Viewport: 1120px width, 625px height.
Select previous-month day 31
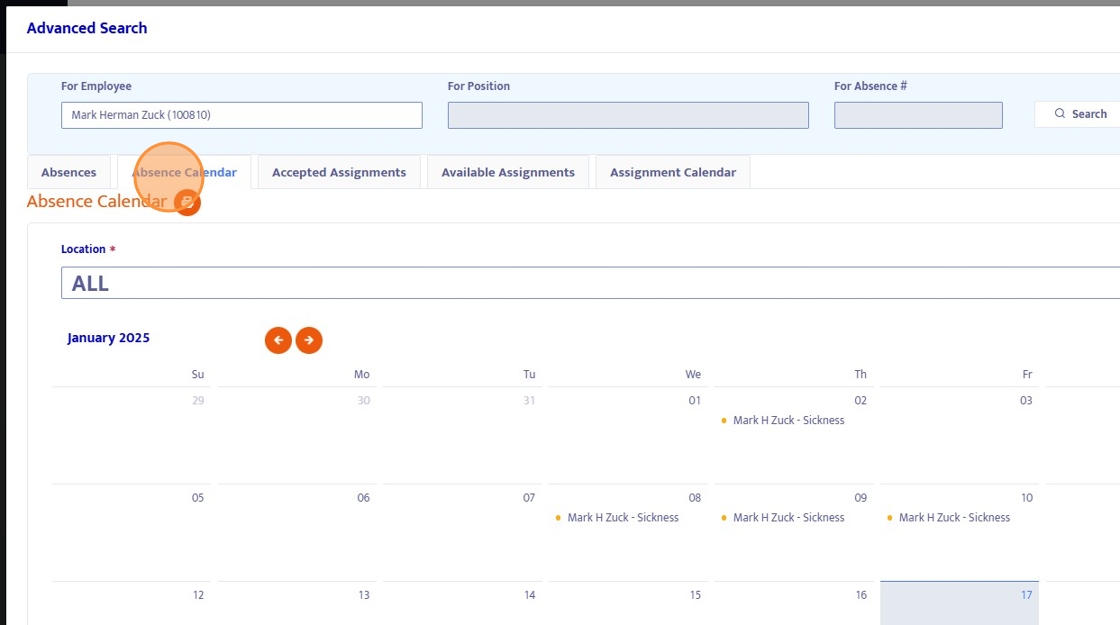pyautogui.click(x=529, y=400)
